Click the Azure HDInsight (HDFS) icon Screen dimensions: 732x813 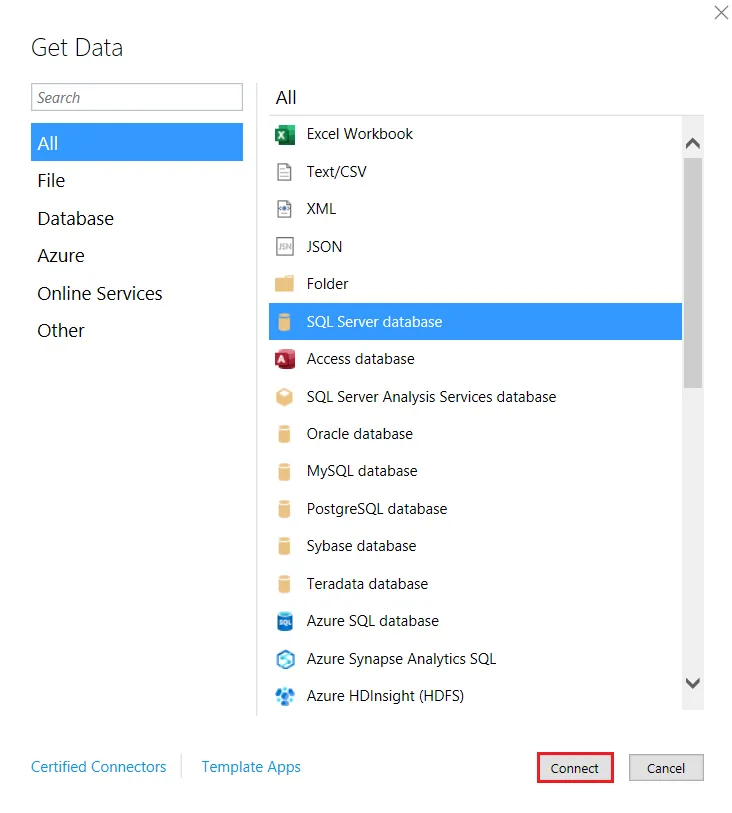pyautogui.click(x=285, y=696)
